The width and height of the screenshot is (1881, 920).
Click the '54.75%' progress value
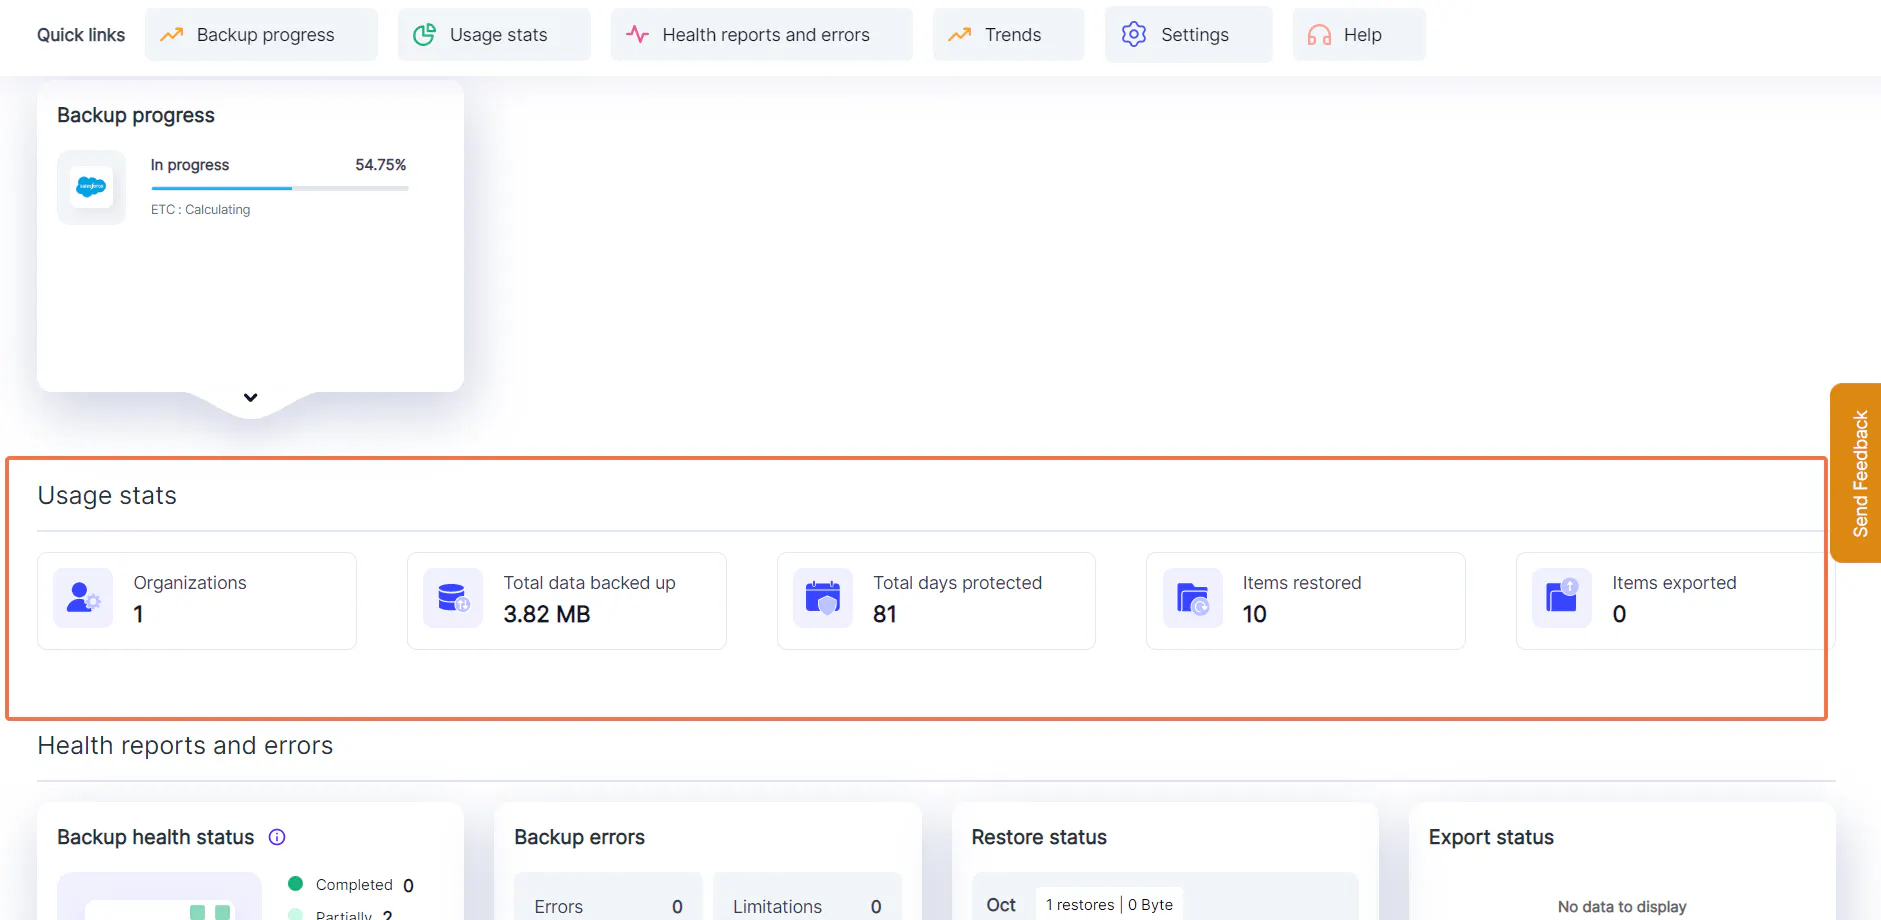[381, 165]
